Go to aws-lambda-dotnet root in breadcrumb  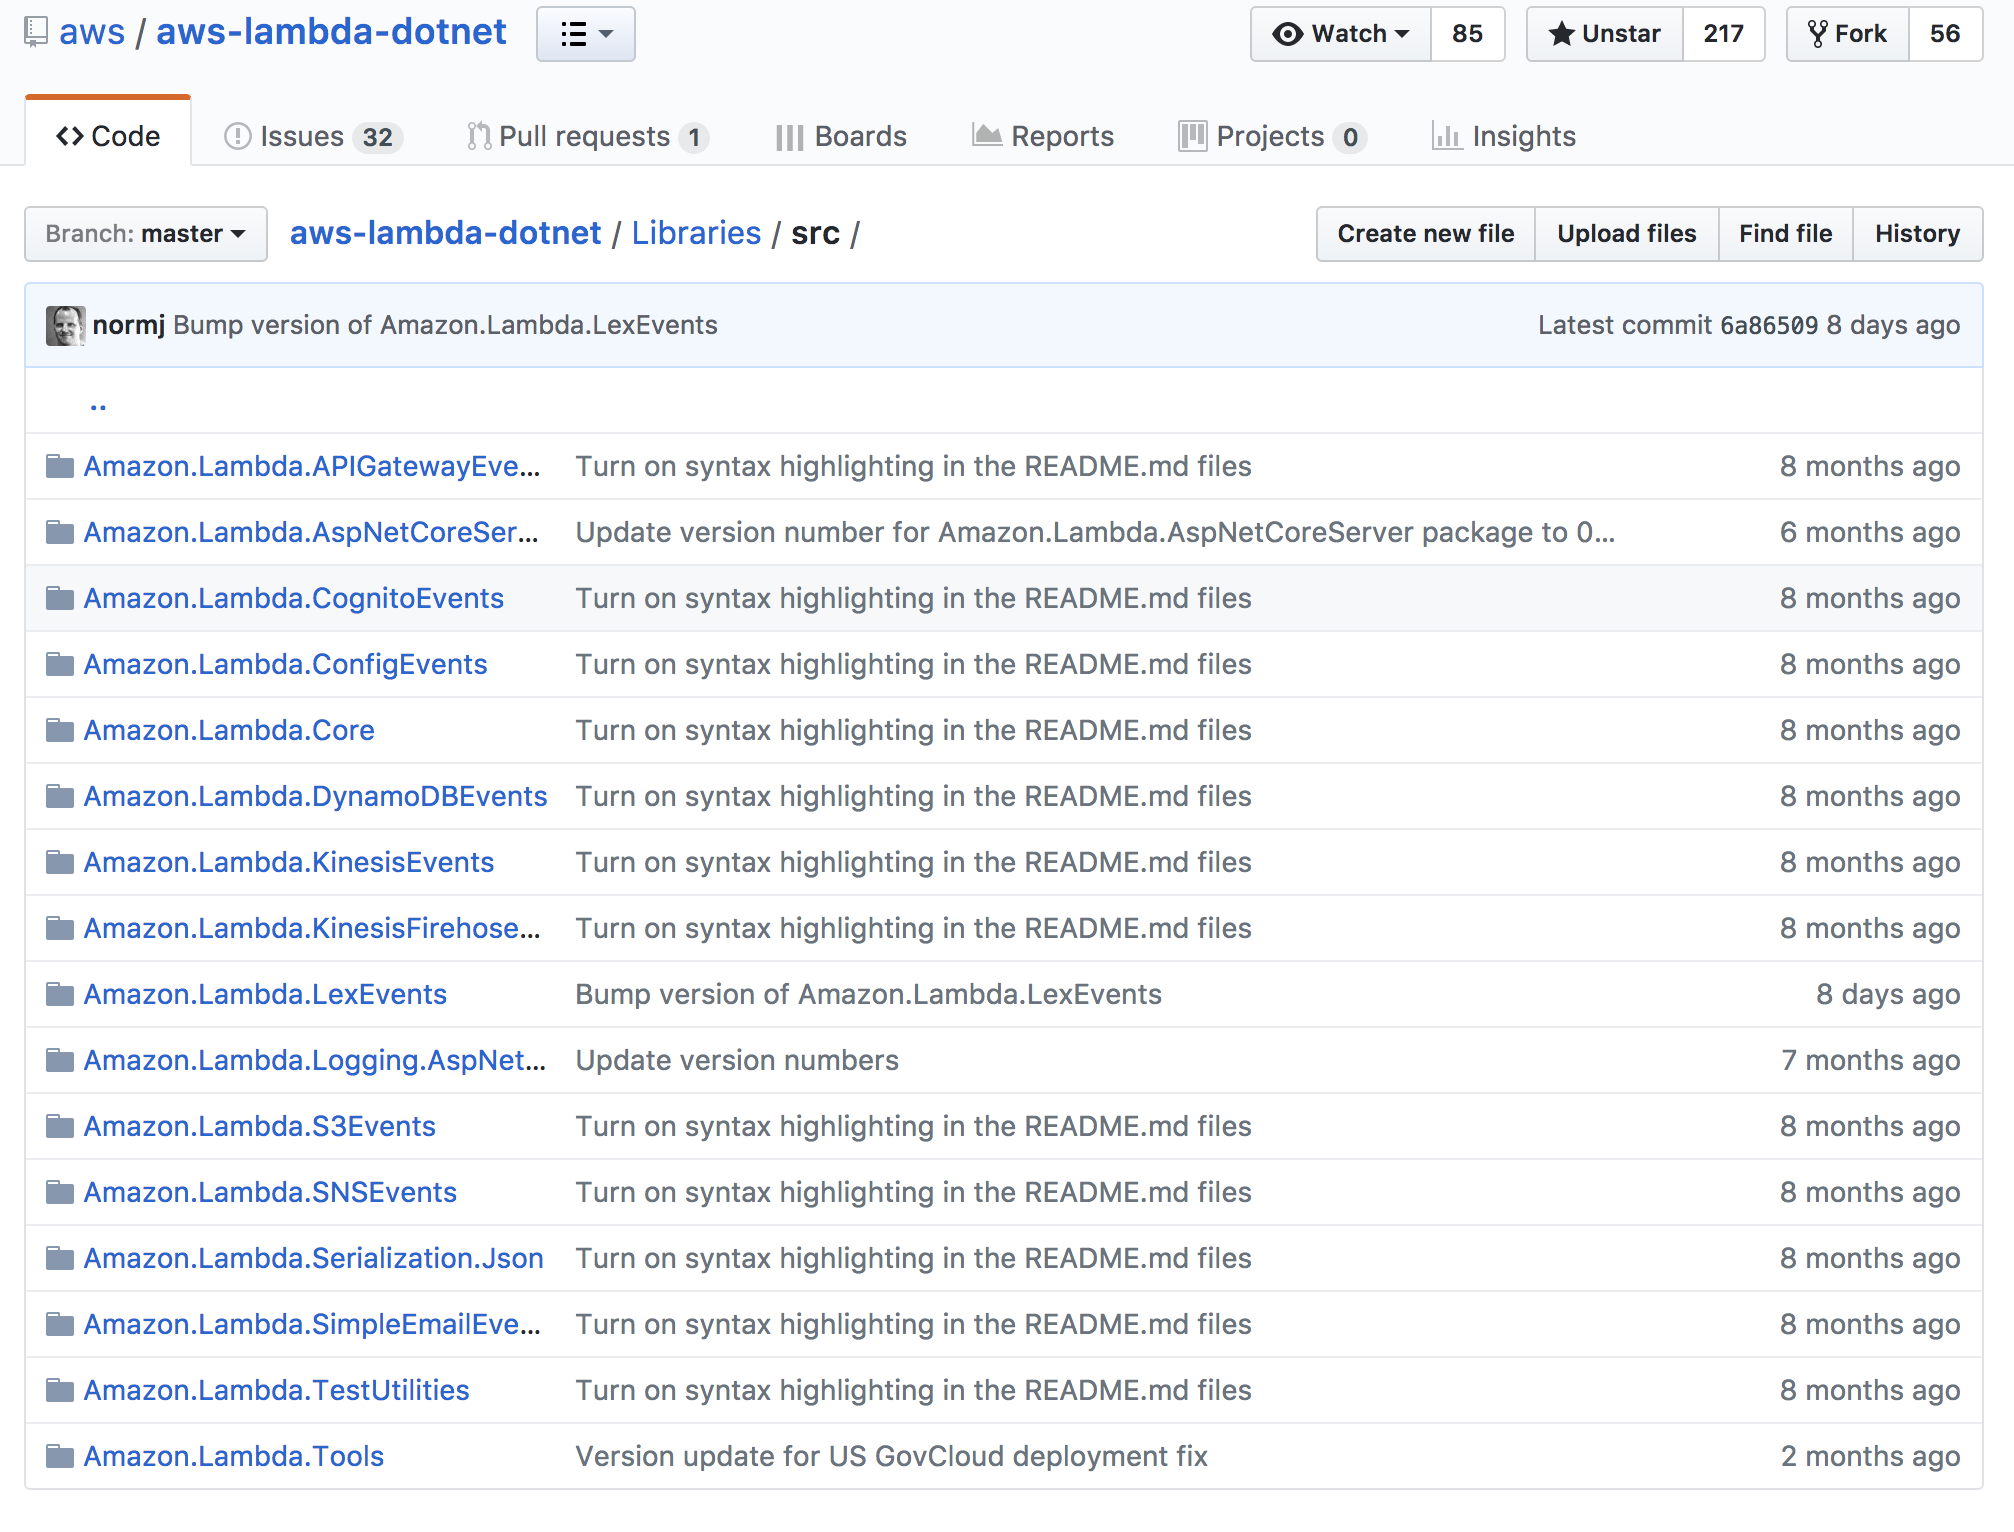click(x=445, y=233)
